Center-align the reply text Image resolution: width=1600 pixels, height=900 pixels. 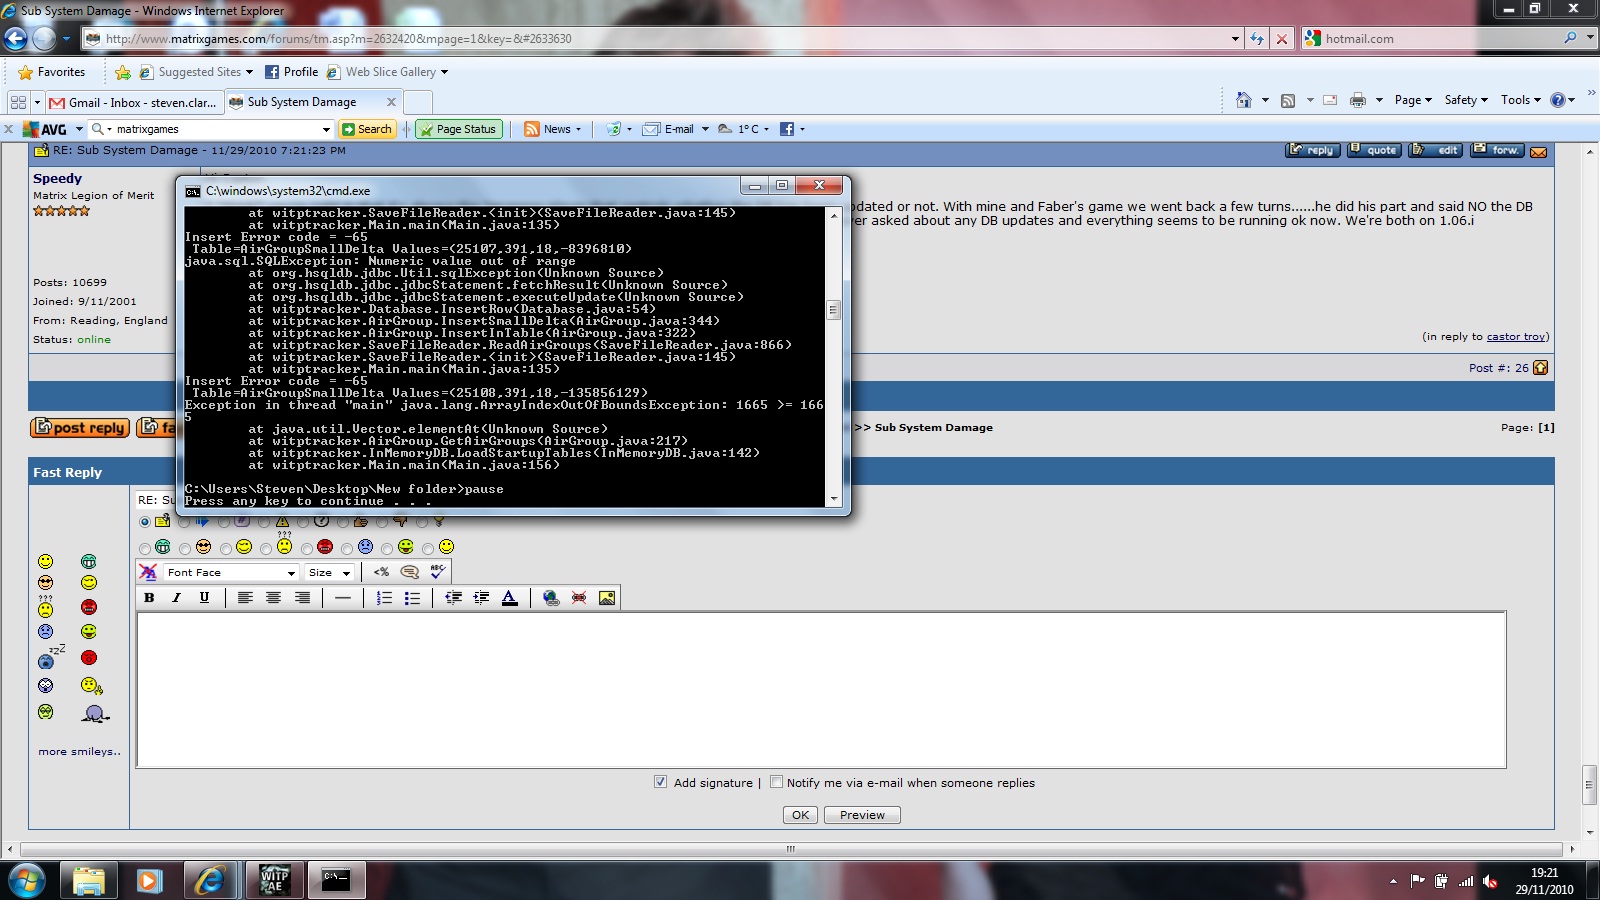pos(273,598)
